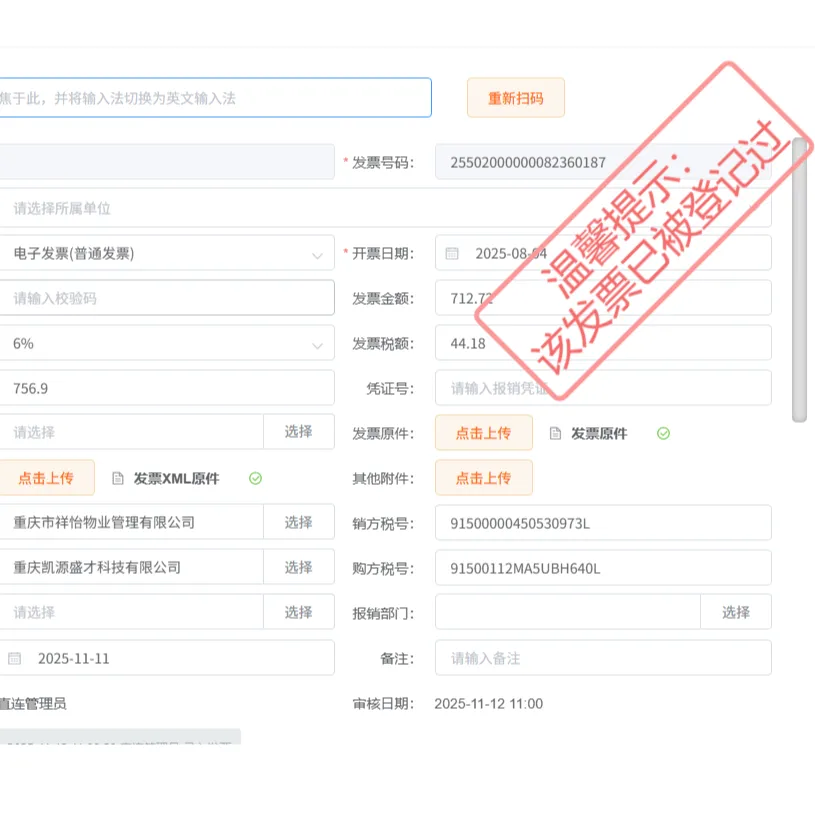Click the 重新扫码 rescan button
Image resolution: width=815 pixels, height=815 pixels.
coord(515,97)
